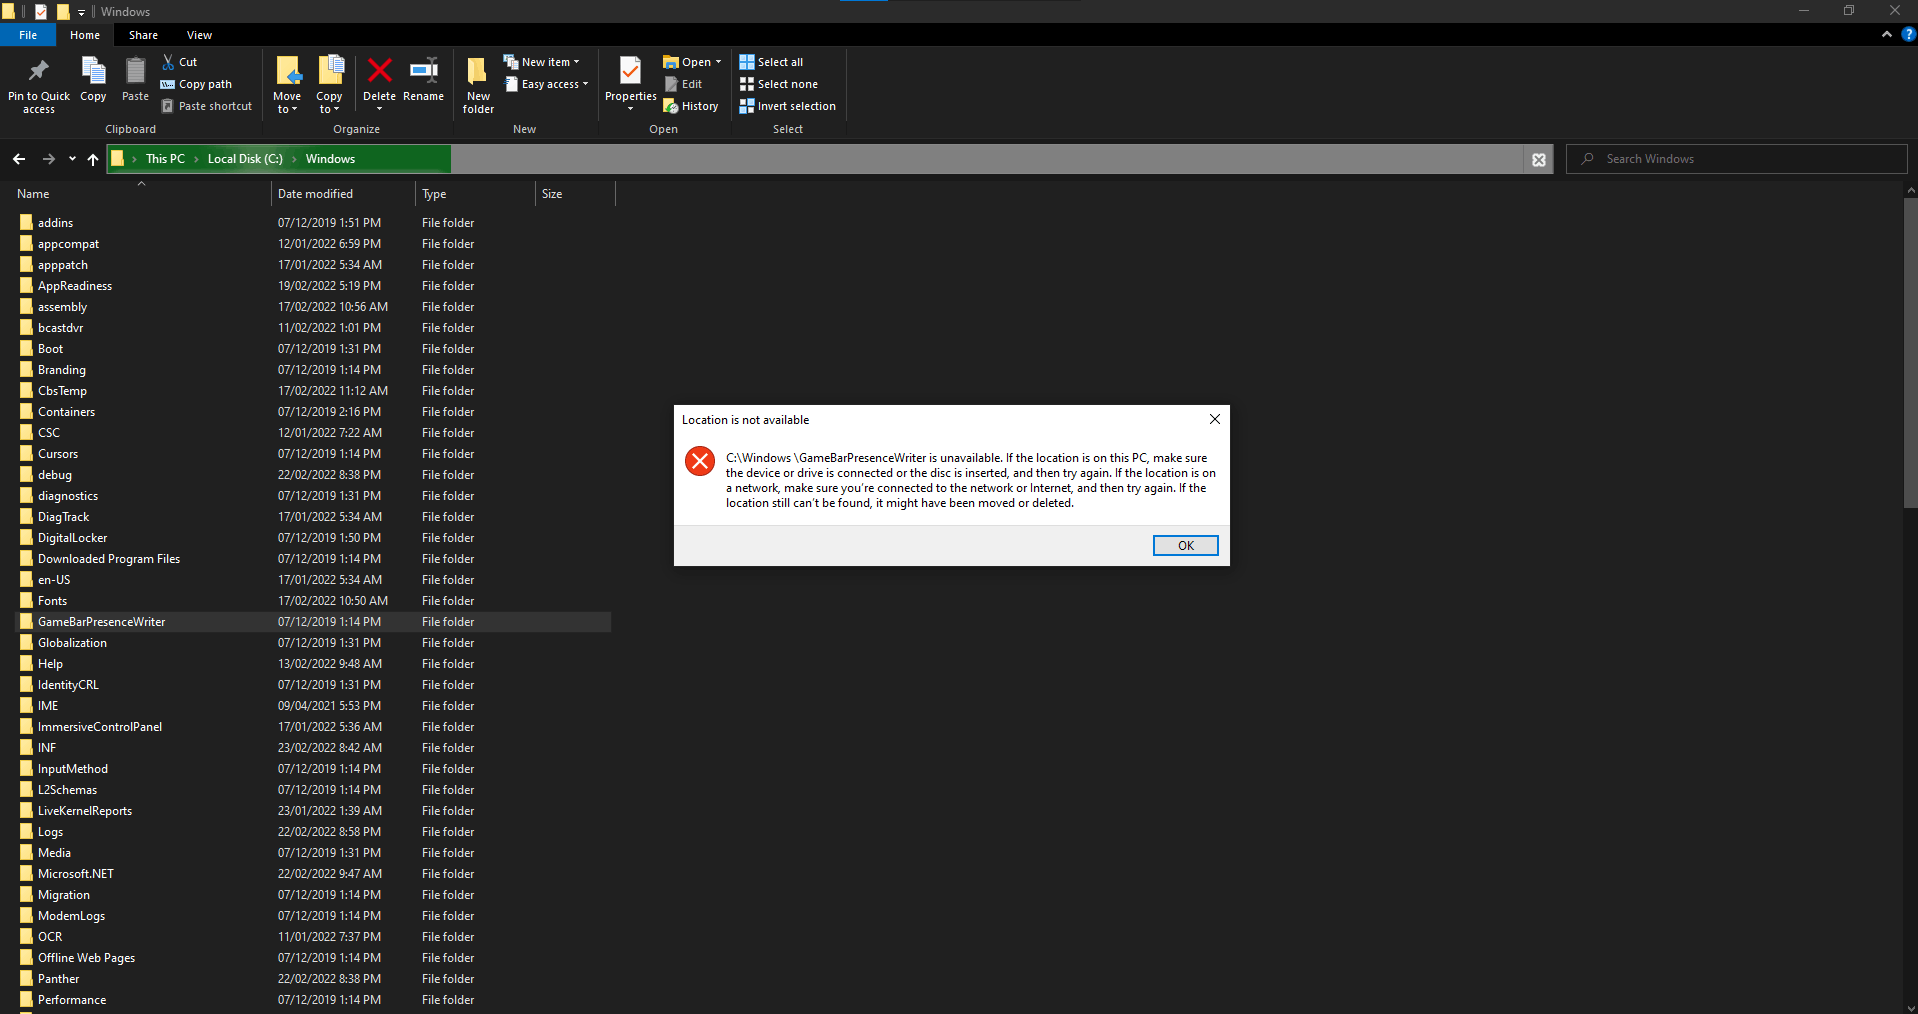Click Quick Access properties checkmark icon
The height and width of the screenshot is (1014, 1918).
(41, 12)
